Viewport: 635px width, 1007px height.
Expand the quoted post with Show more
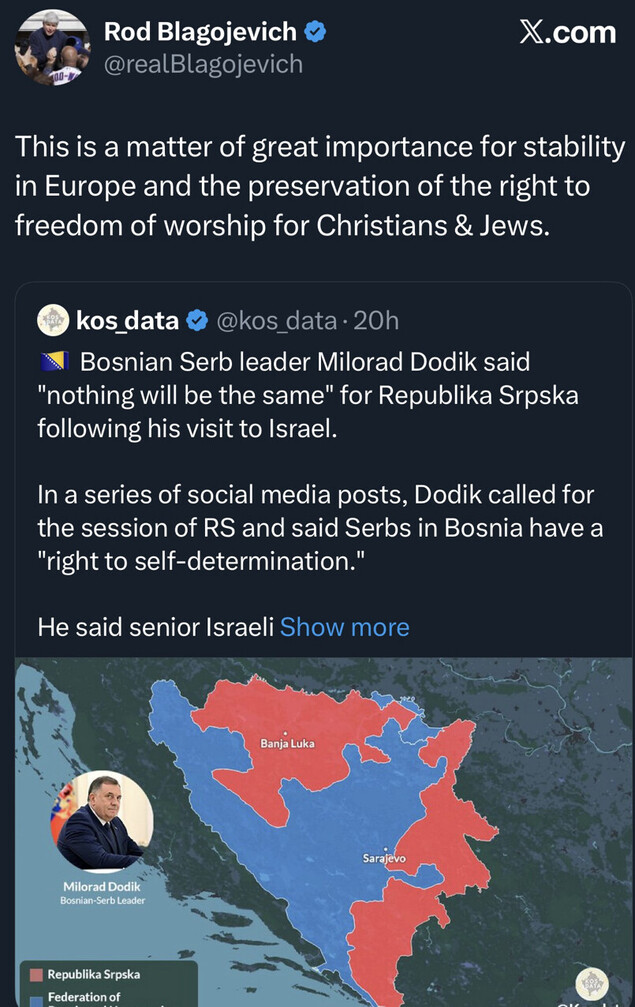click(x=344, y=627)
